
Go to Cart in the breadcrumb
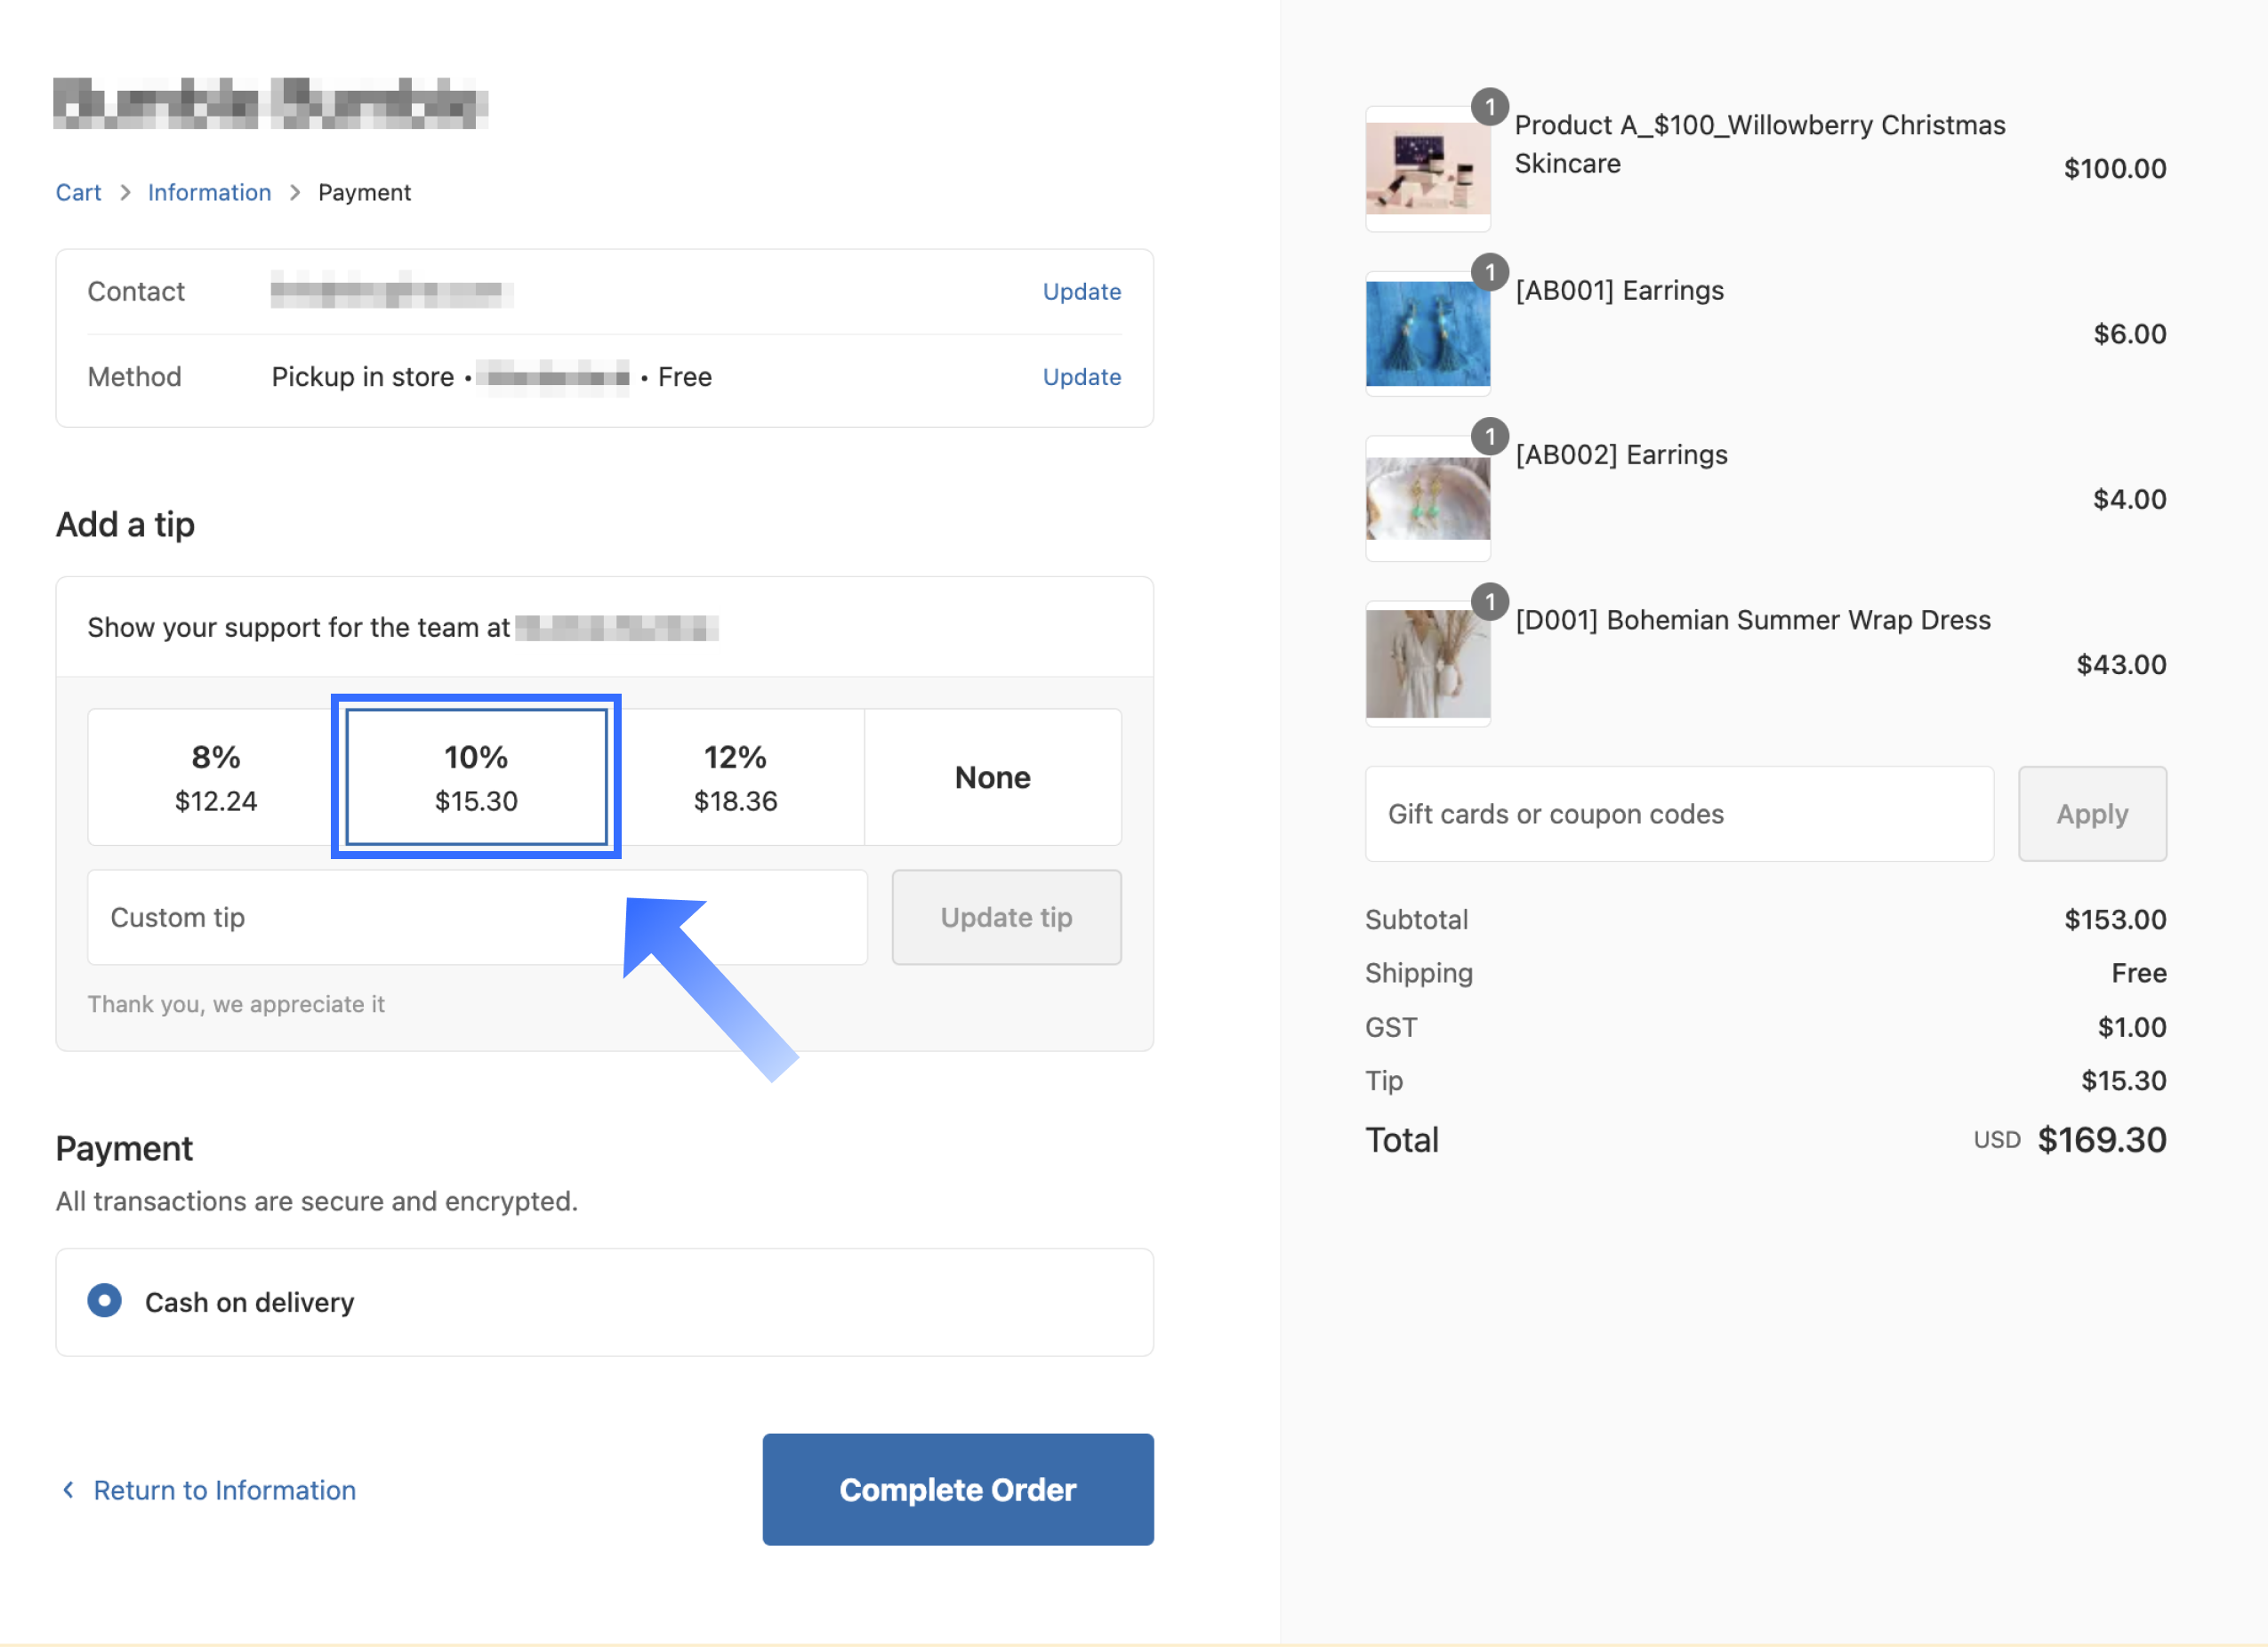(78, 192)
